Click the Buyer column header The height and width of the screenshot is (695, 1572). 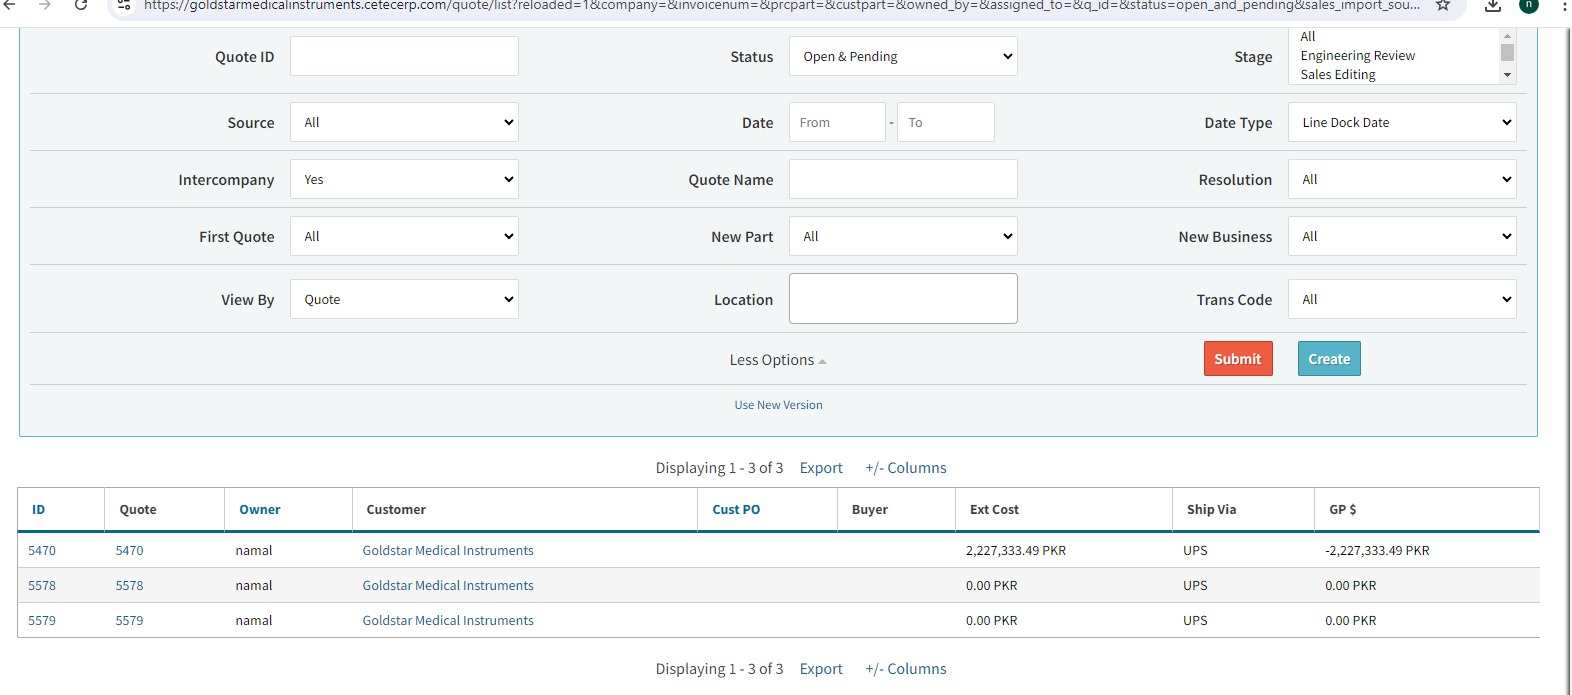869,509
